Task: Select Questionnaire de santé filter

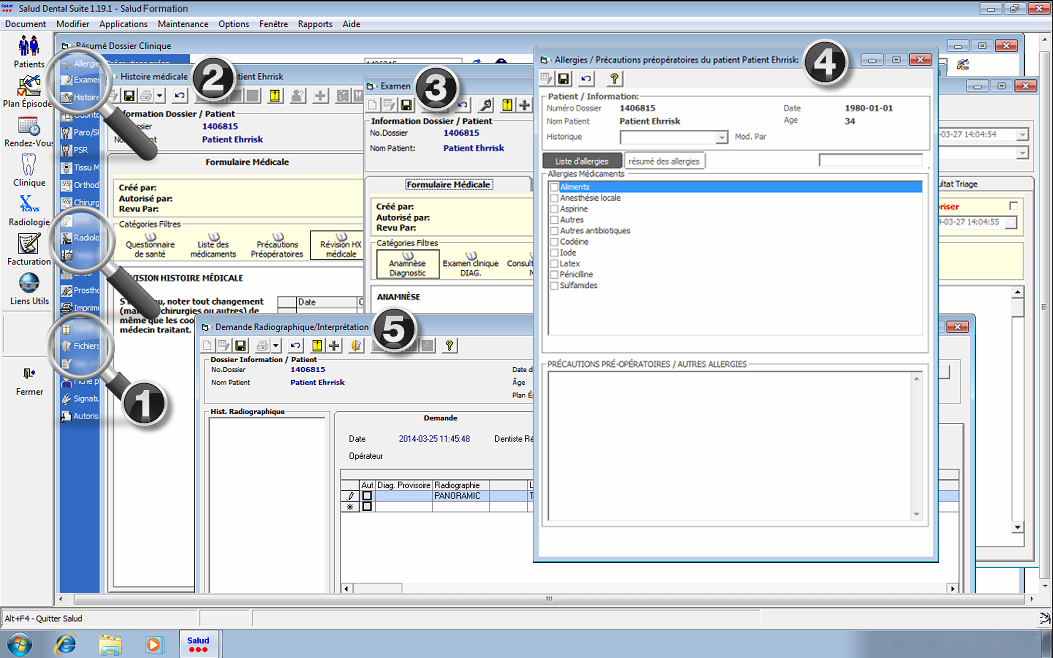Action: [150, 245]
